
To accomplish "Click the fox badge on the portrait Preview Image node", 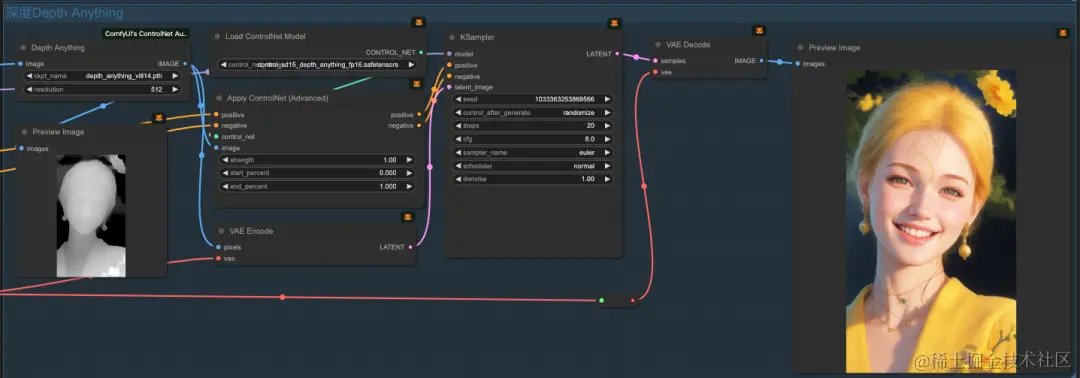I will [1062, 34].
